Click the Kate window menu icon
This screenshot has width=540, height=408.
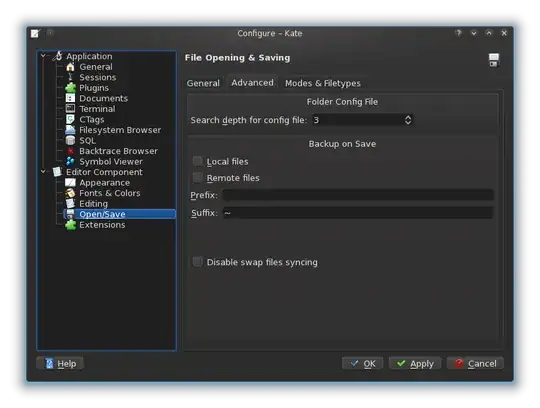point(35,33)
